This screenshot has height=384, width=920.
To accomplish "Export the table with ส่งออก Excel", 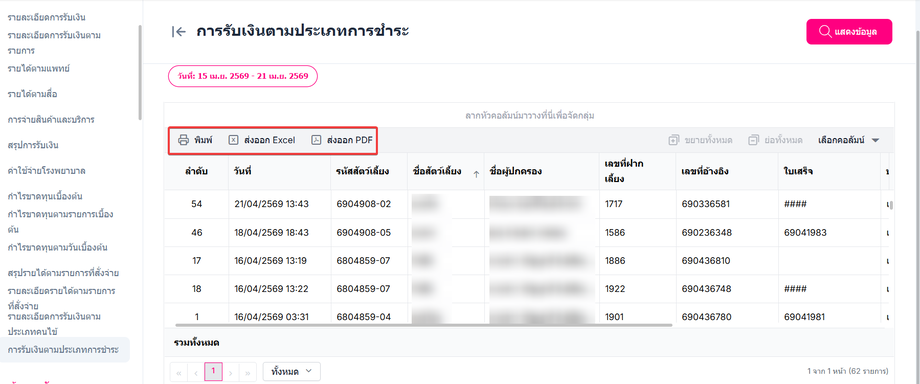I will 262,140.
